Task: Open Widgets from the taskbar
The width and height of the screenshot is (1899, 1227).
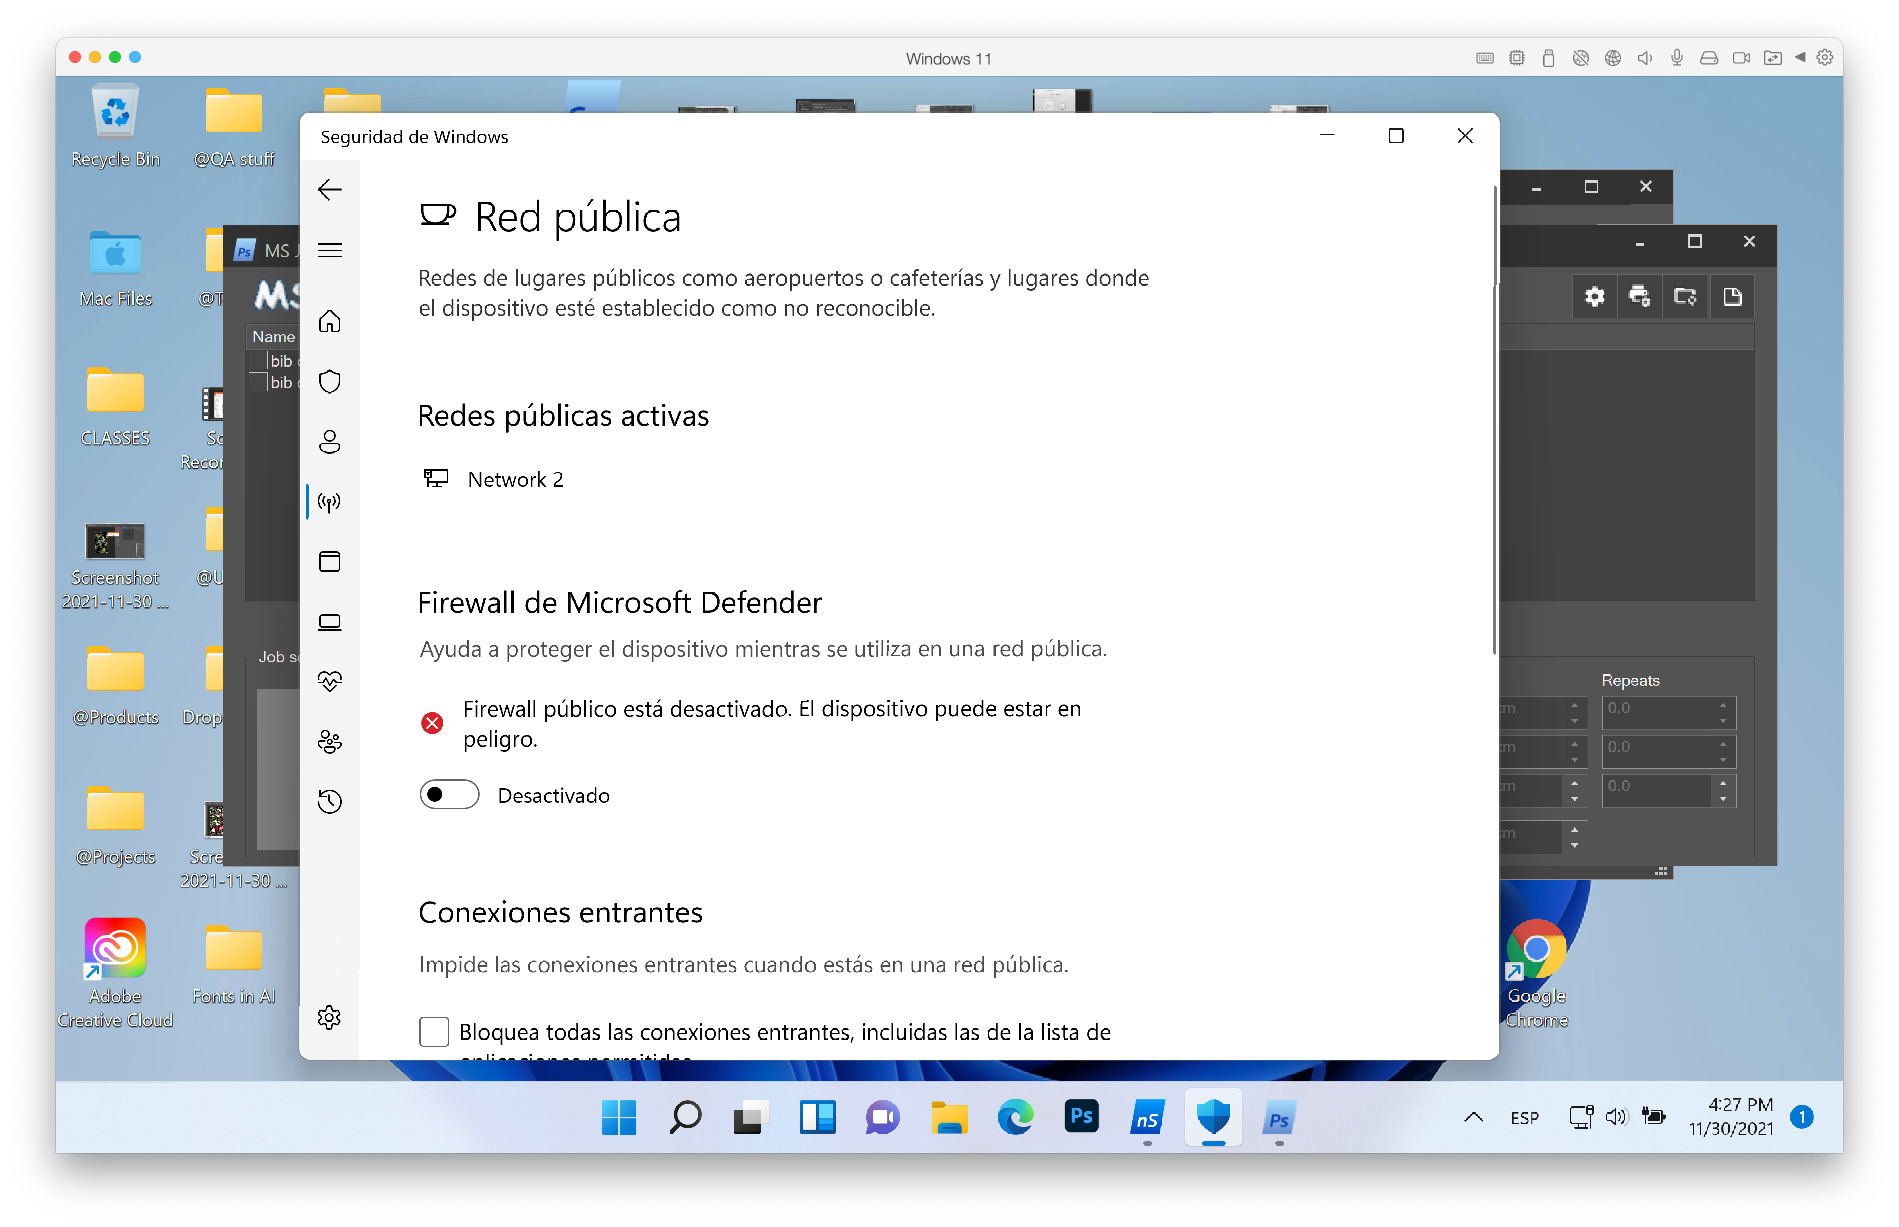Action: [817, 1117]
